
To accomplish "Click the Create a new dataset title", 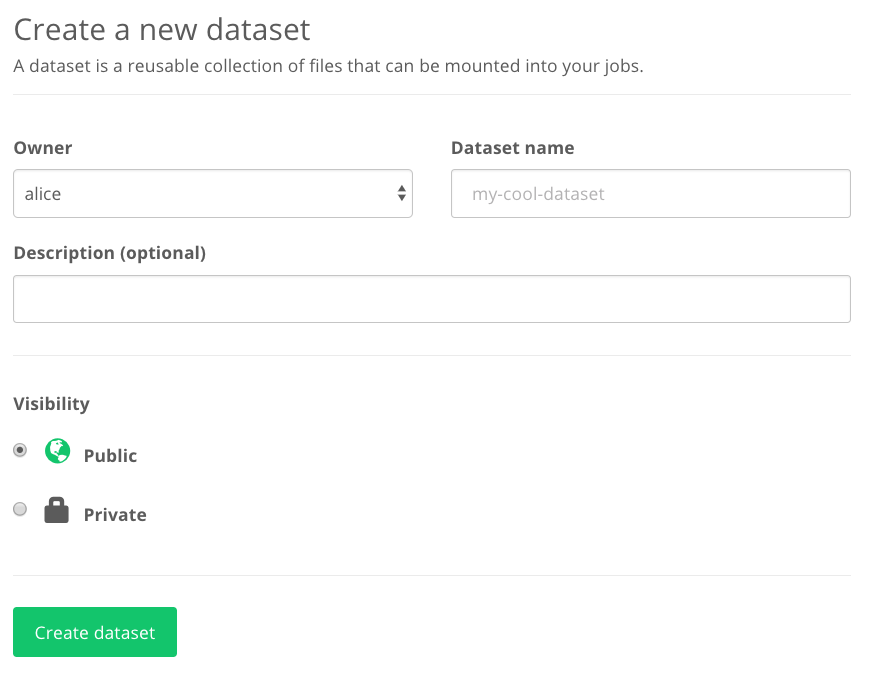I will (161, 29).
